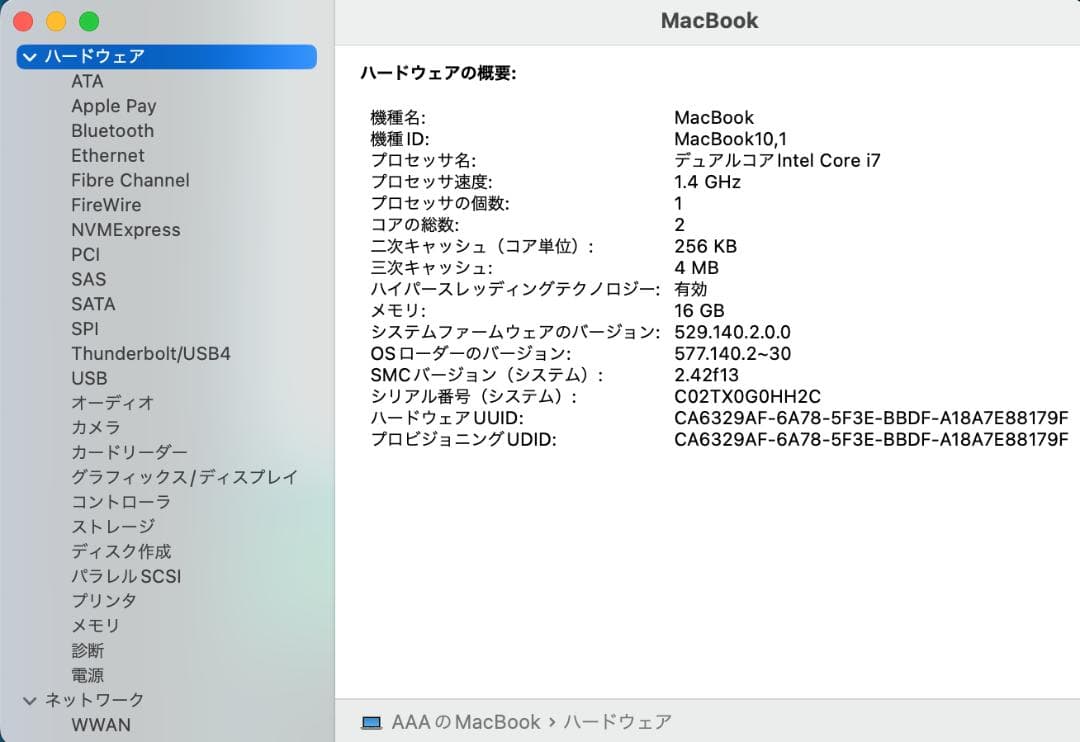The width and height of the screenshot is (1080, 742).
Task: Click the プロビジョニング UDID value
Action: coord(871,440)
